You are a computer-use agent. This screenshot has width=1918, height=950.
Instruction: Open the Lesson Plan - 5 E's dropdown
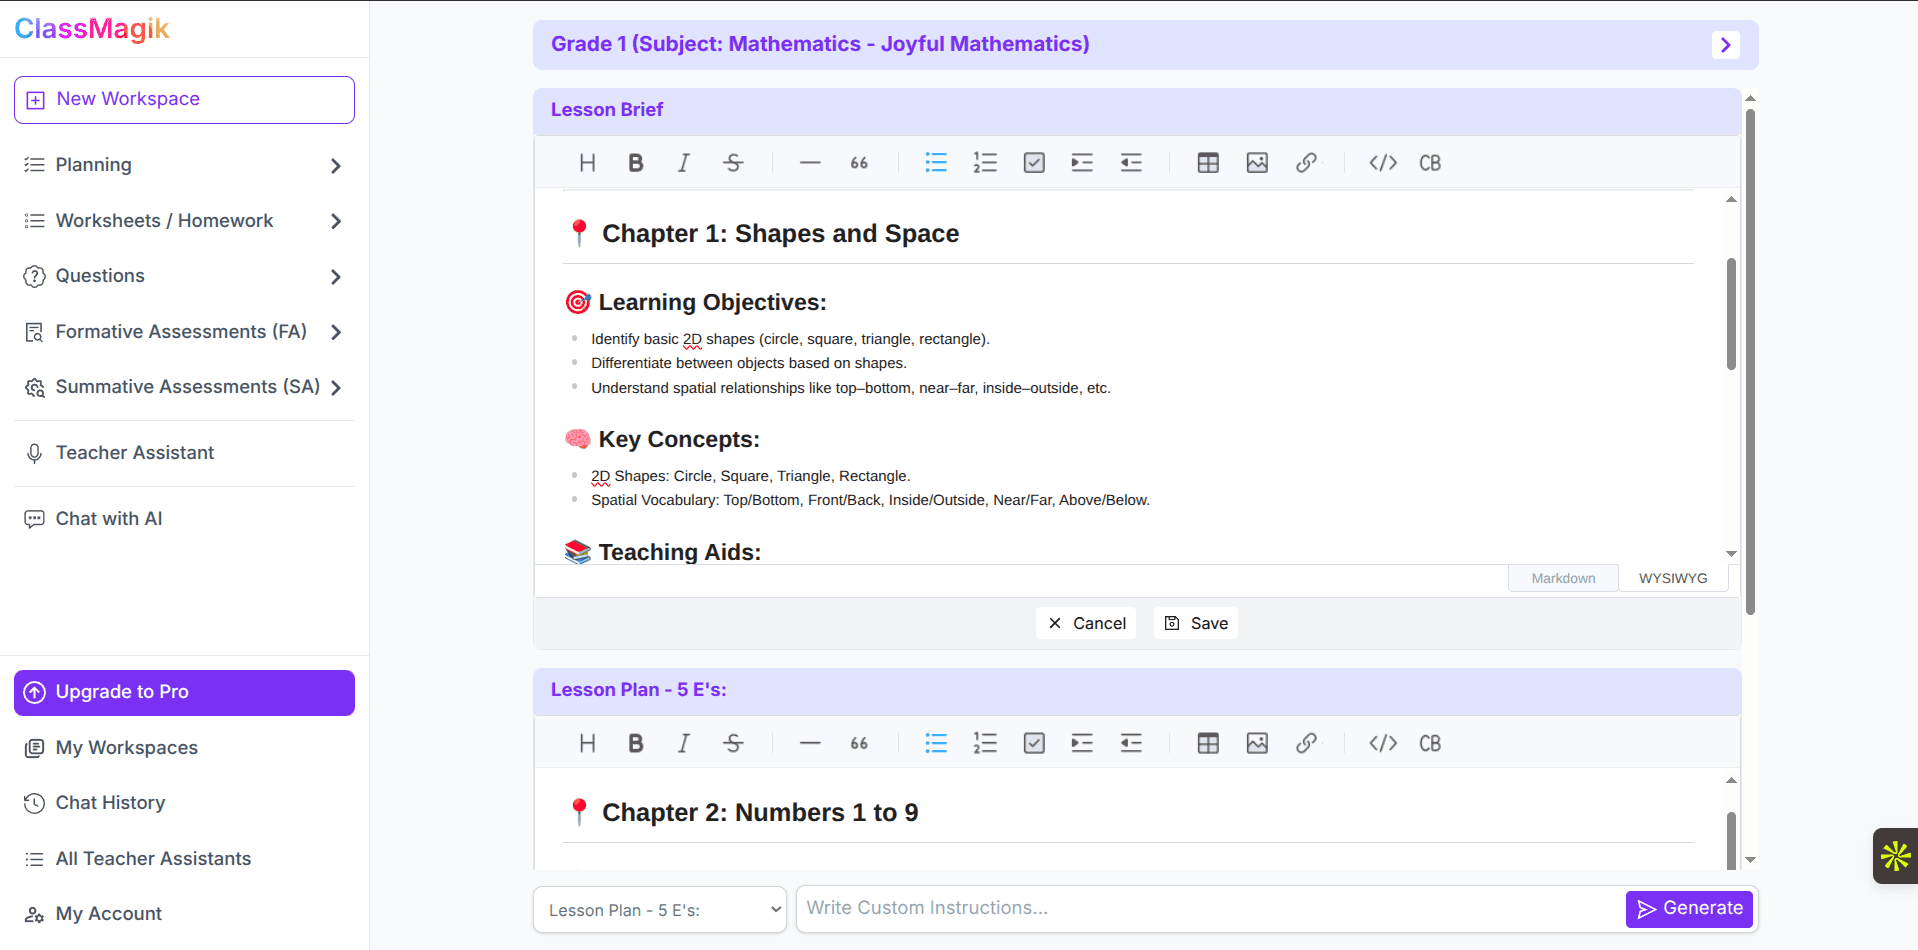pos(660,909)
